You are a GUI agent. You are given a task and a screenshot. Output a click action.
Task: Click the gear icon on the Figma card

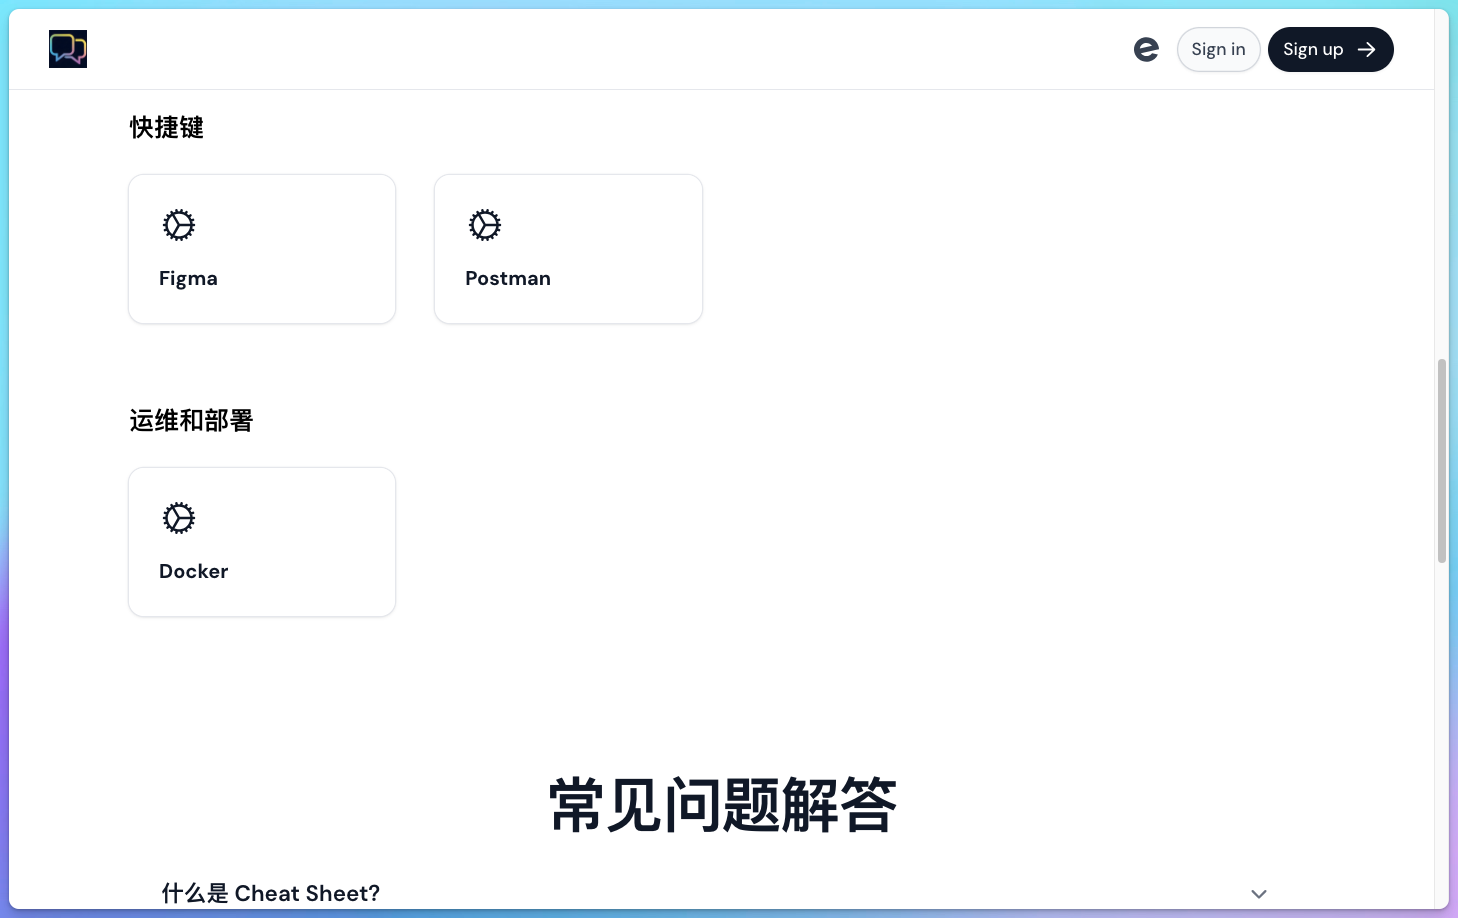pyautogui.click(x=178, y=225)
